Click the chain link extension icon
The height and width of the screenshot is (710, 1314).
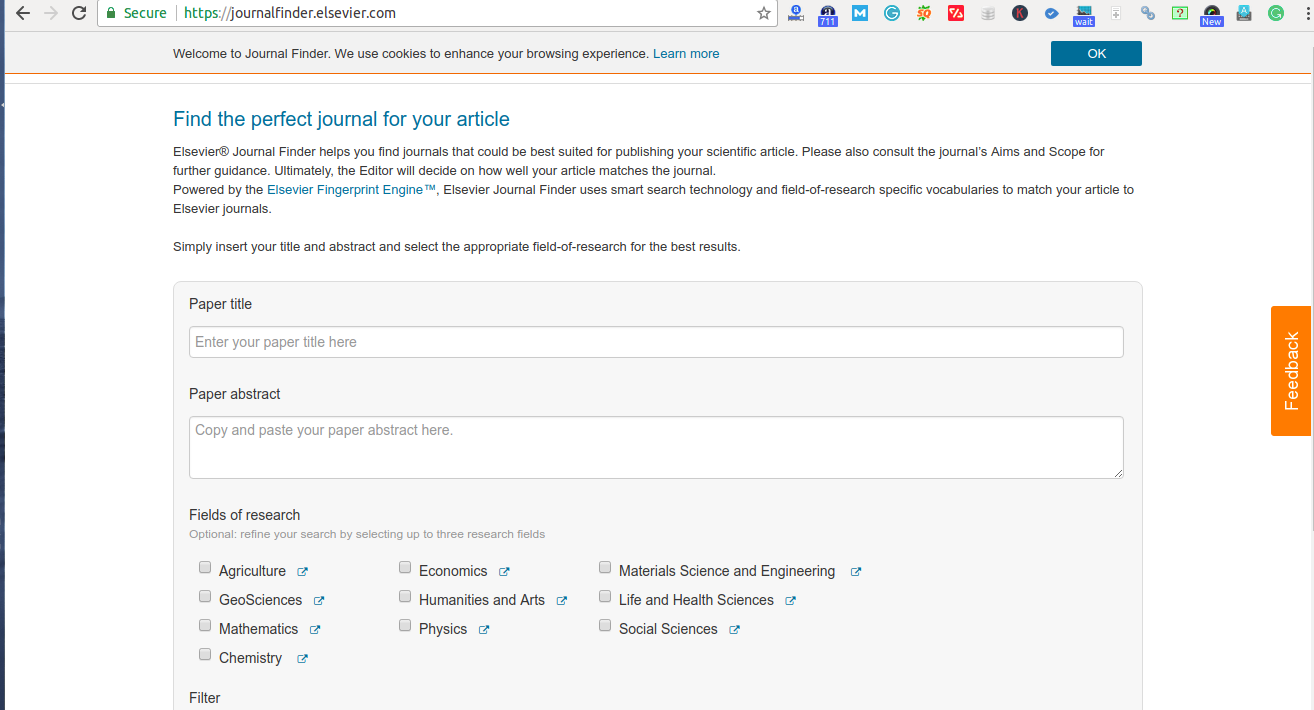(x=1148, y=13)
